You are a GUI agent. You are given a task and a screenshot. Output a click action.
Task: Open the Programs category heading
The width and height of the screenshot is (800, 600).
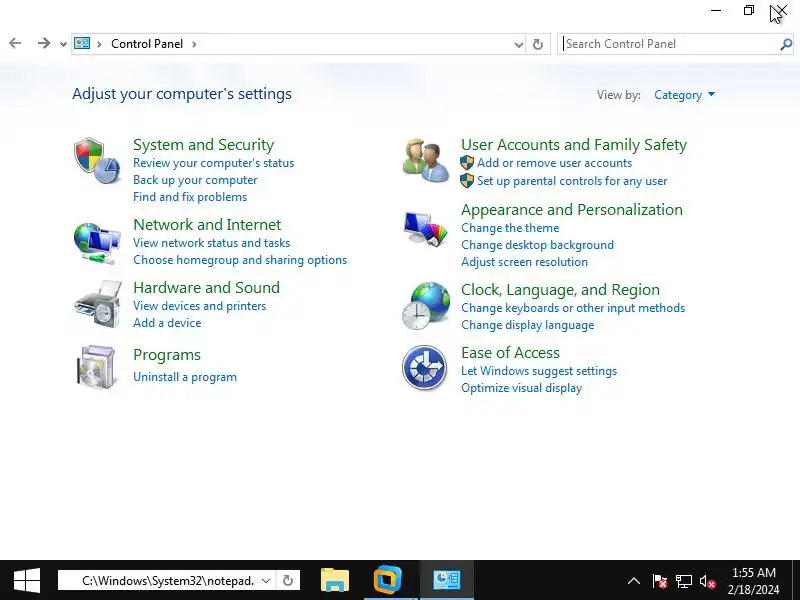(x=167, y=355)
